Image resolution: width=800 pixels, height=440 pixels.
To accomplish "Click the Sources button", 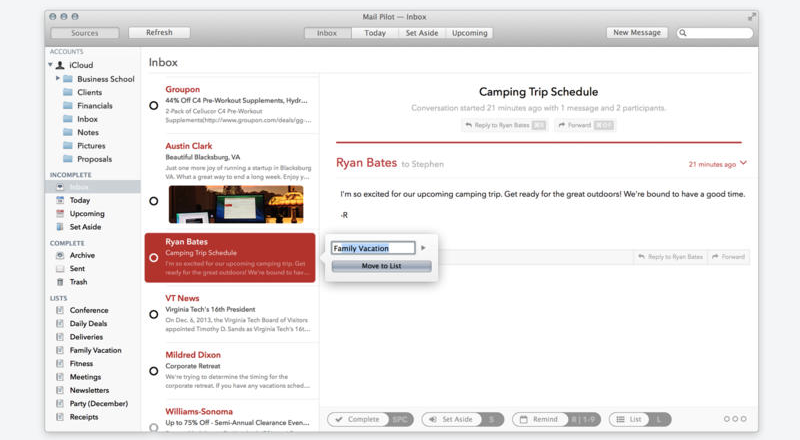I will click(x=85, y=33).
